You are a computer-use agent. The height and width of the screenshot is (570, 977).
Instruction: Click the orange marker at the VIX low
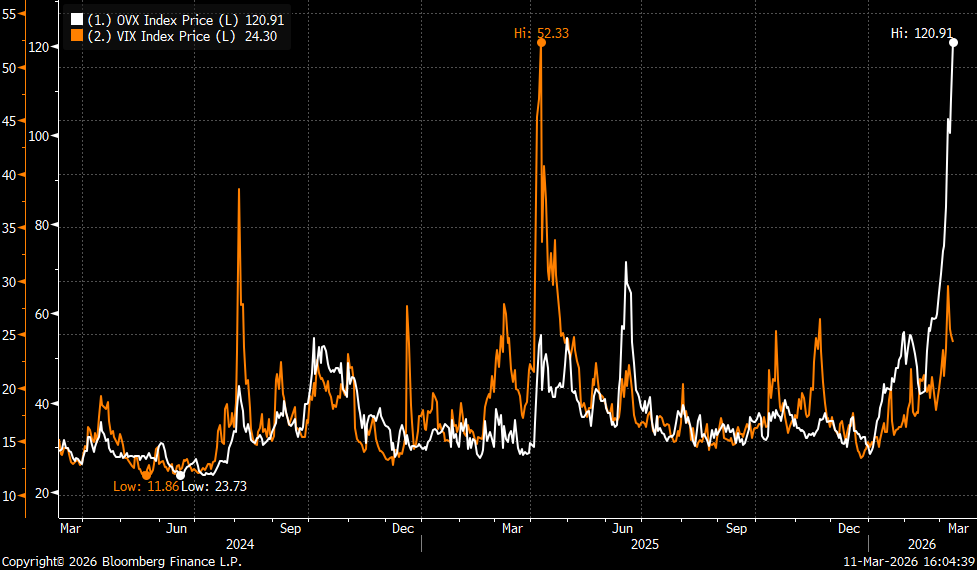146,474
